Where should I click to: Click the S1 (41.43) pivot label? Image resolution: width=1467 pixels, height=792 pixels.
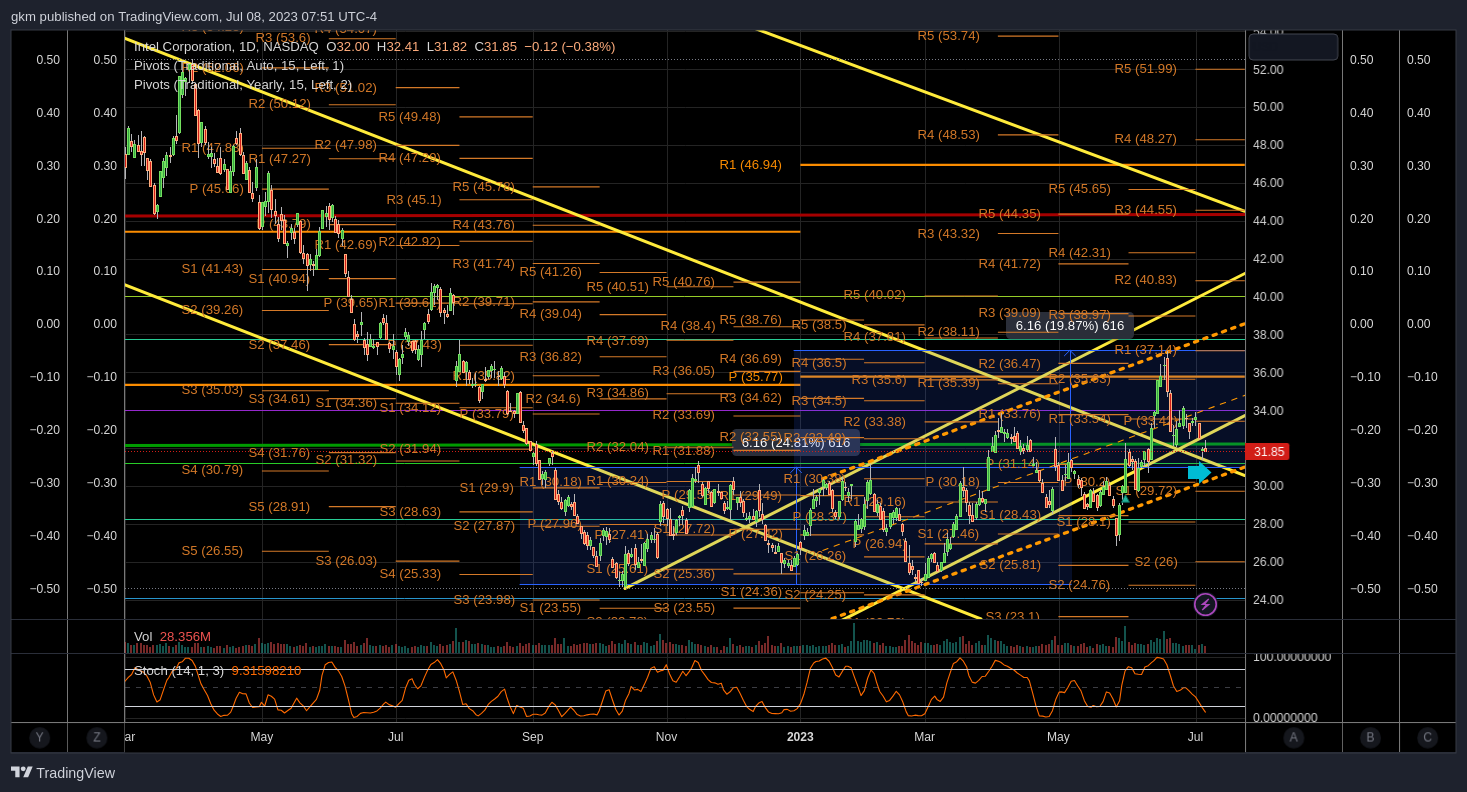coord(212,269)
